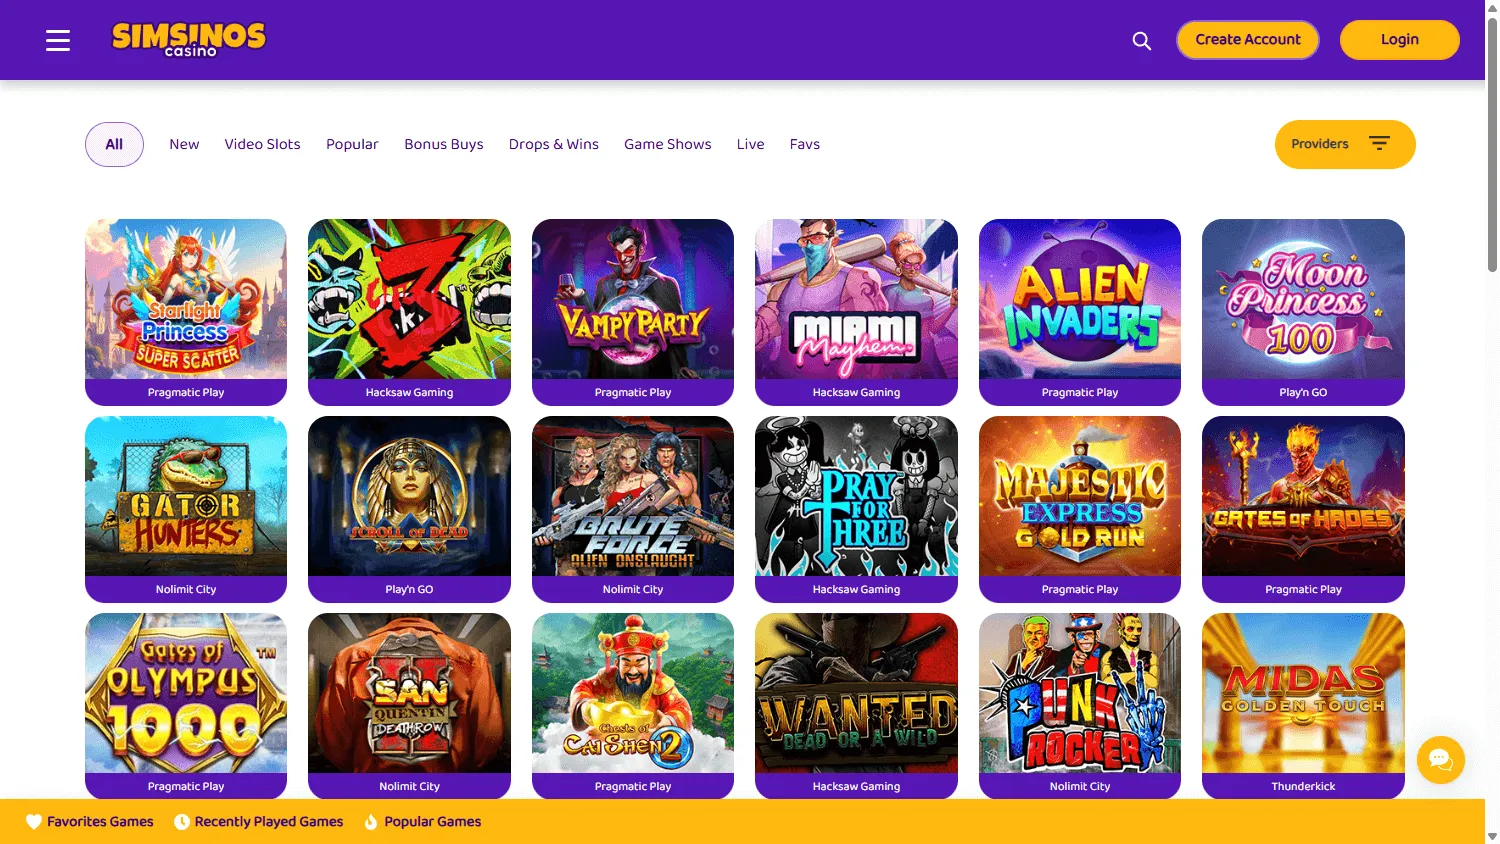This screenshot has width=1500, height=844.
Task: Click the page vertical scrollbar
Action: point(1492,145)
